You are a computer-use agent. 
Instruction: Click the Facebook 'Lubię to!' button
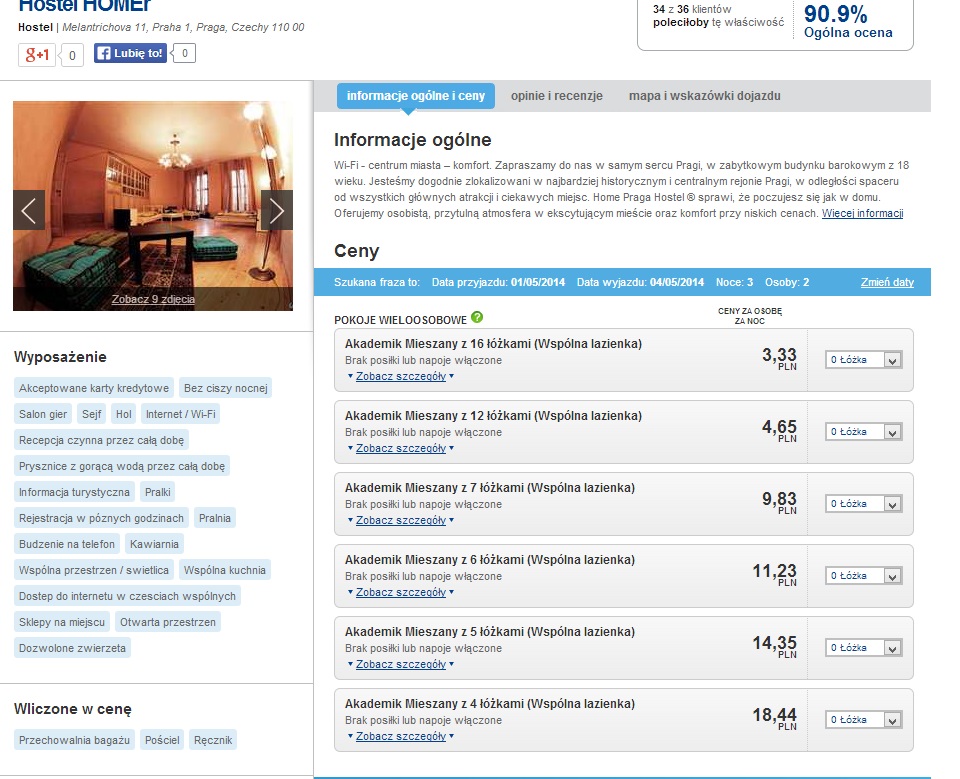[130, 53]
